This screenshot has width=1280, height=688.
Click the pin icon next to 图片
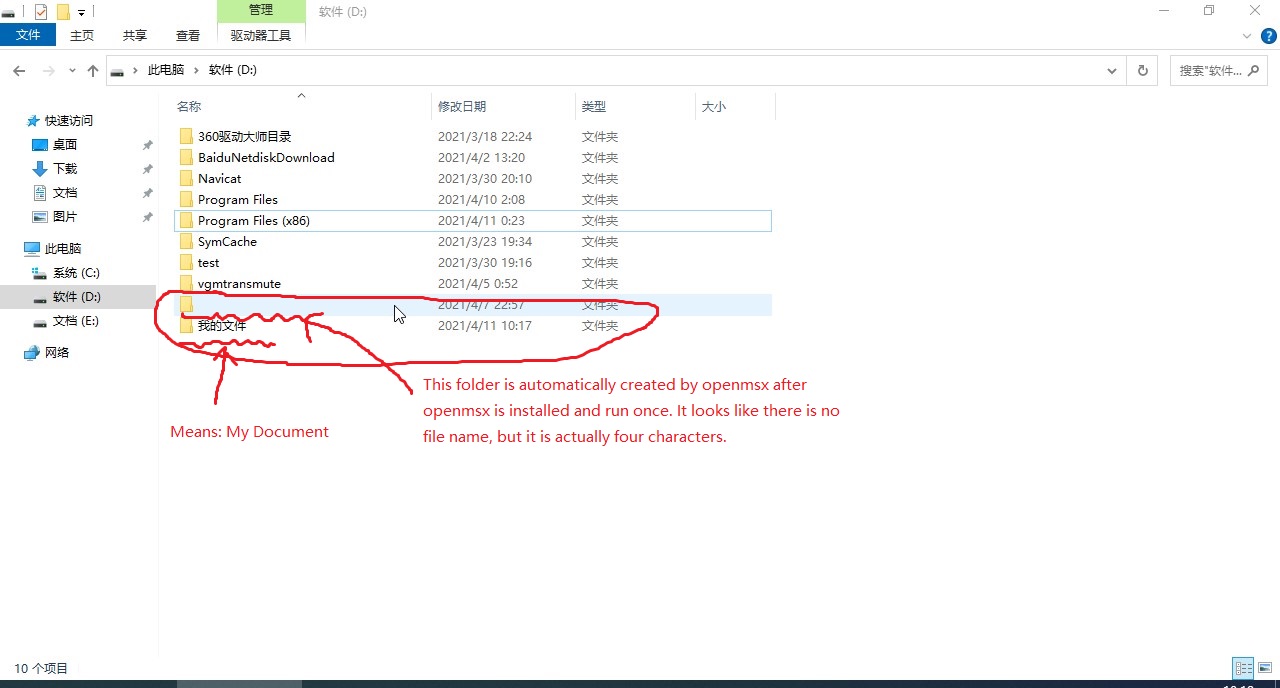(147, 217)
